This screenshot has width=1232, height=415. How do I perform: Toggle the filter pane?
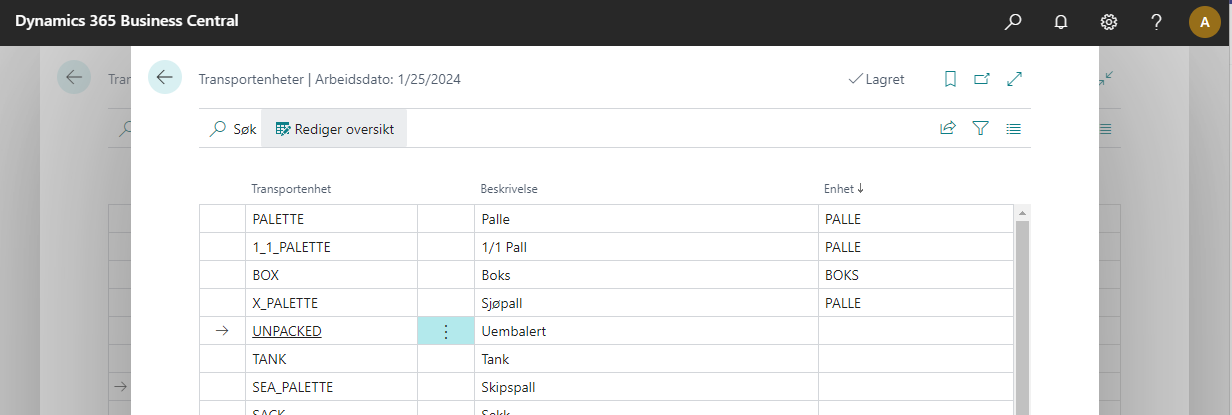pyautogui.click(x=980, y=129)
